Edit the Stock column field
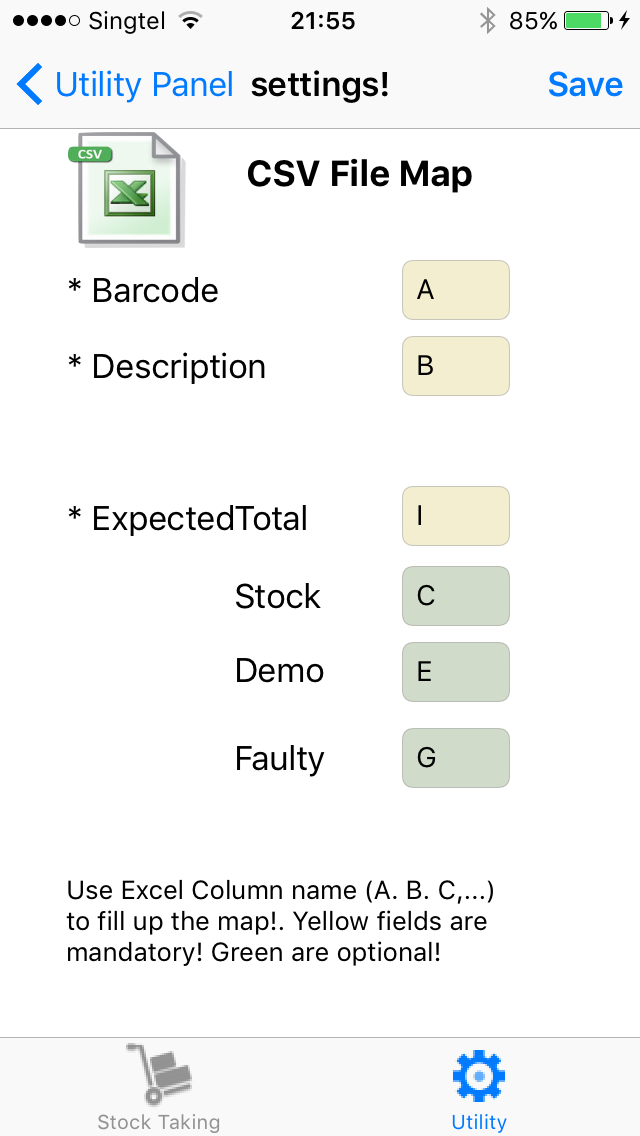This screenshot has width=640, height=1136. 456,596
